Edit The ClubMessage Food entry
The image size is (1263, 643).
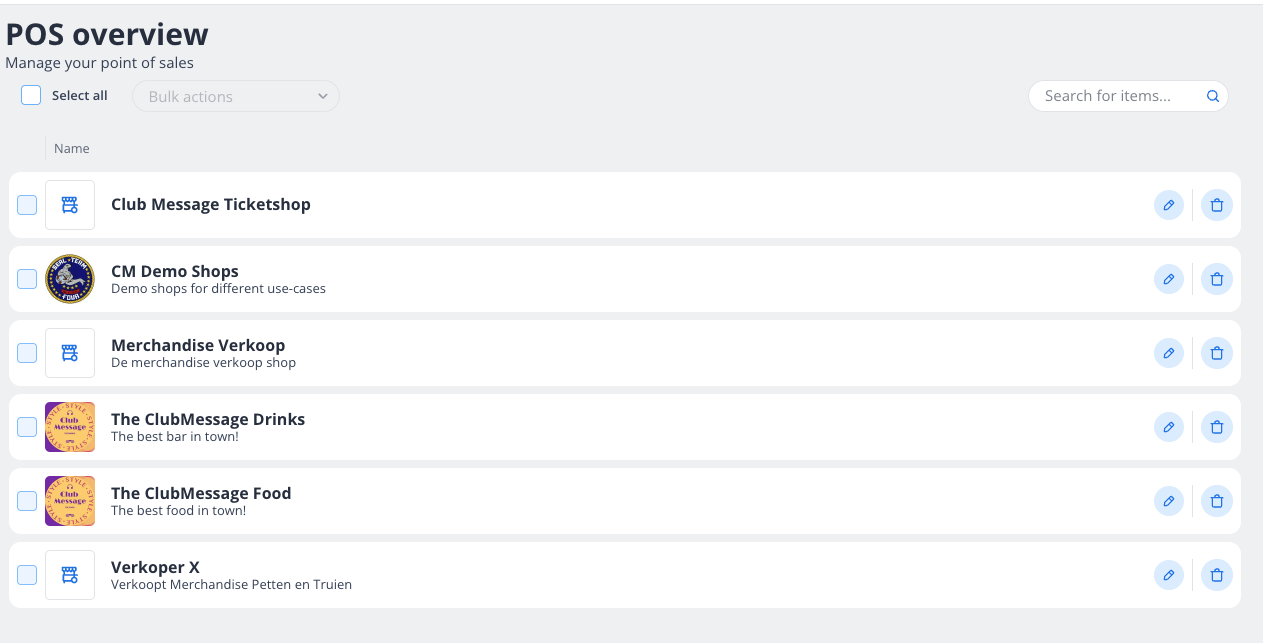click(x=1168, y=501)
